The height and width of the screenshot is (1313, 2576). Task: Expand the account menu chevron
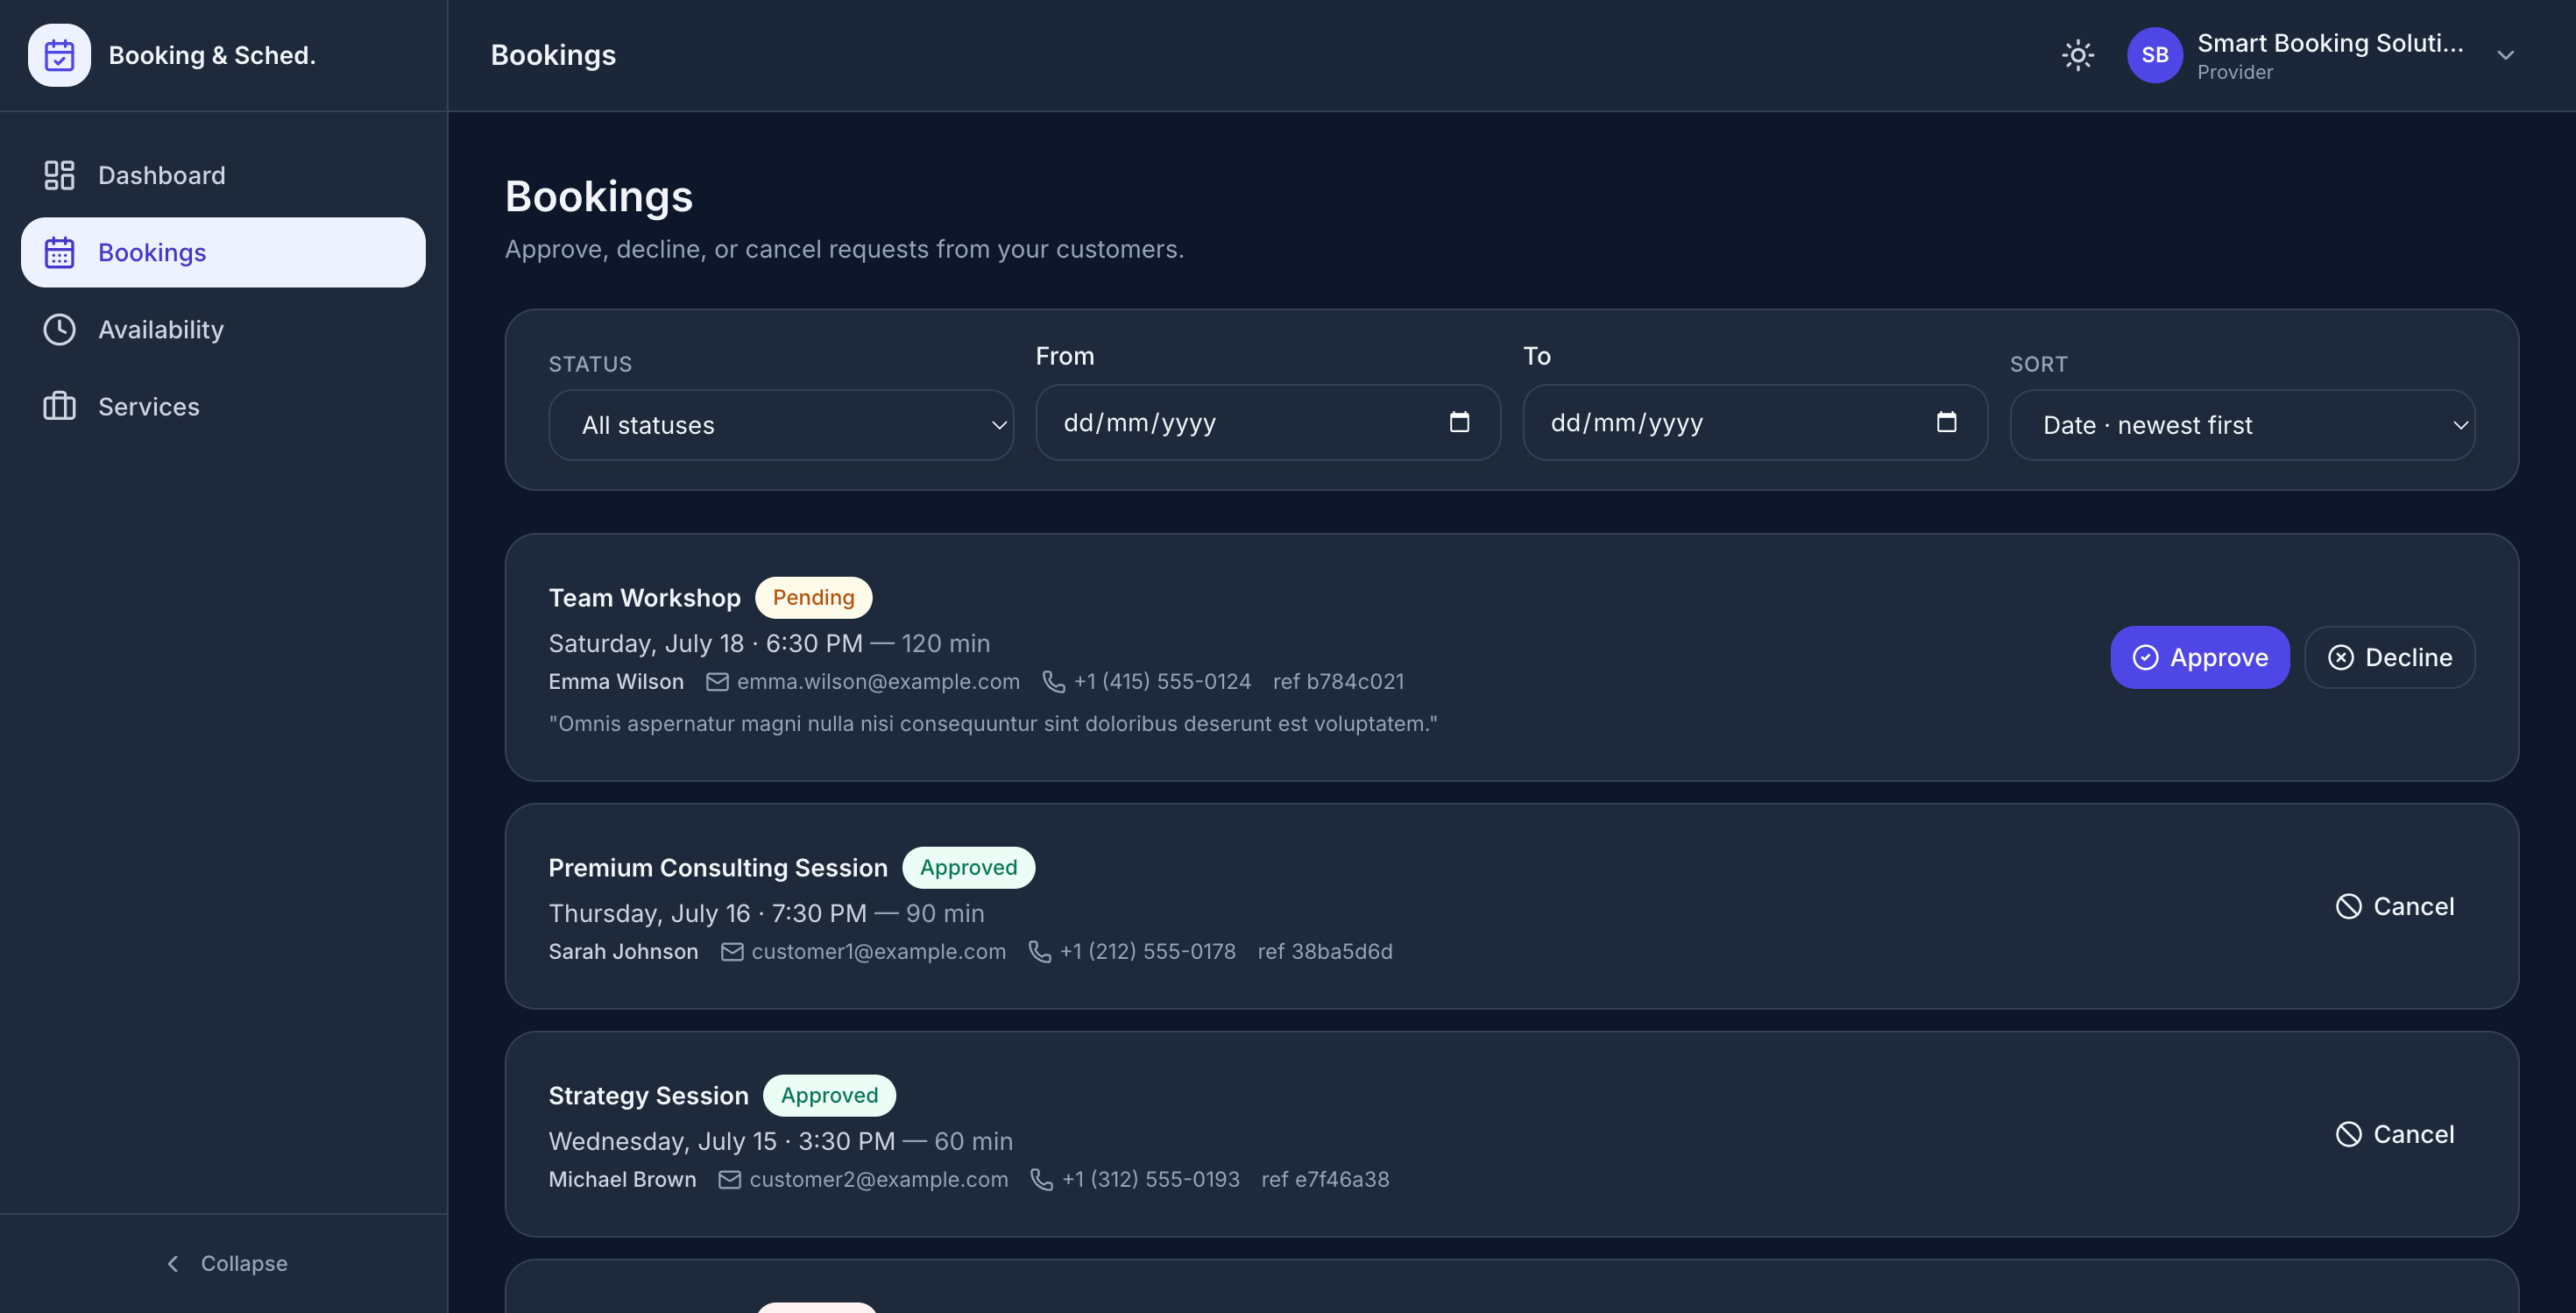click(2505, 55)
